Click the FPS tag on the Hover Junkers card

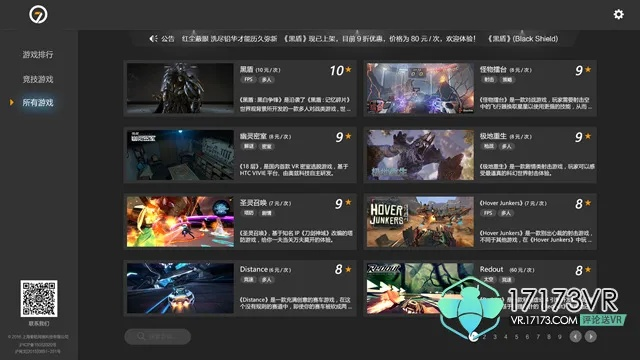click(x=489, y=213)
